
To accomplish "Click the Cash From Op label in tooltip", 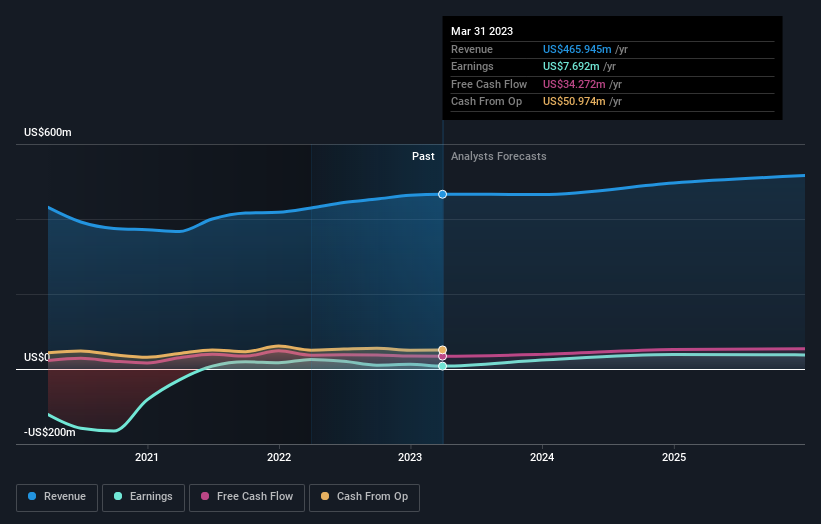I will [x=486, y=102].
